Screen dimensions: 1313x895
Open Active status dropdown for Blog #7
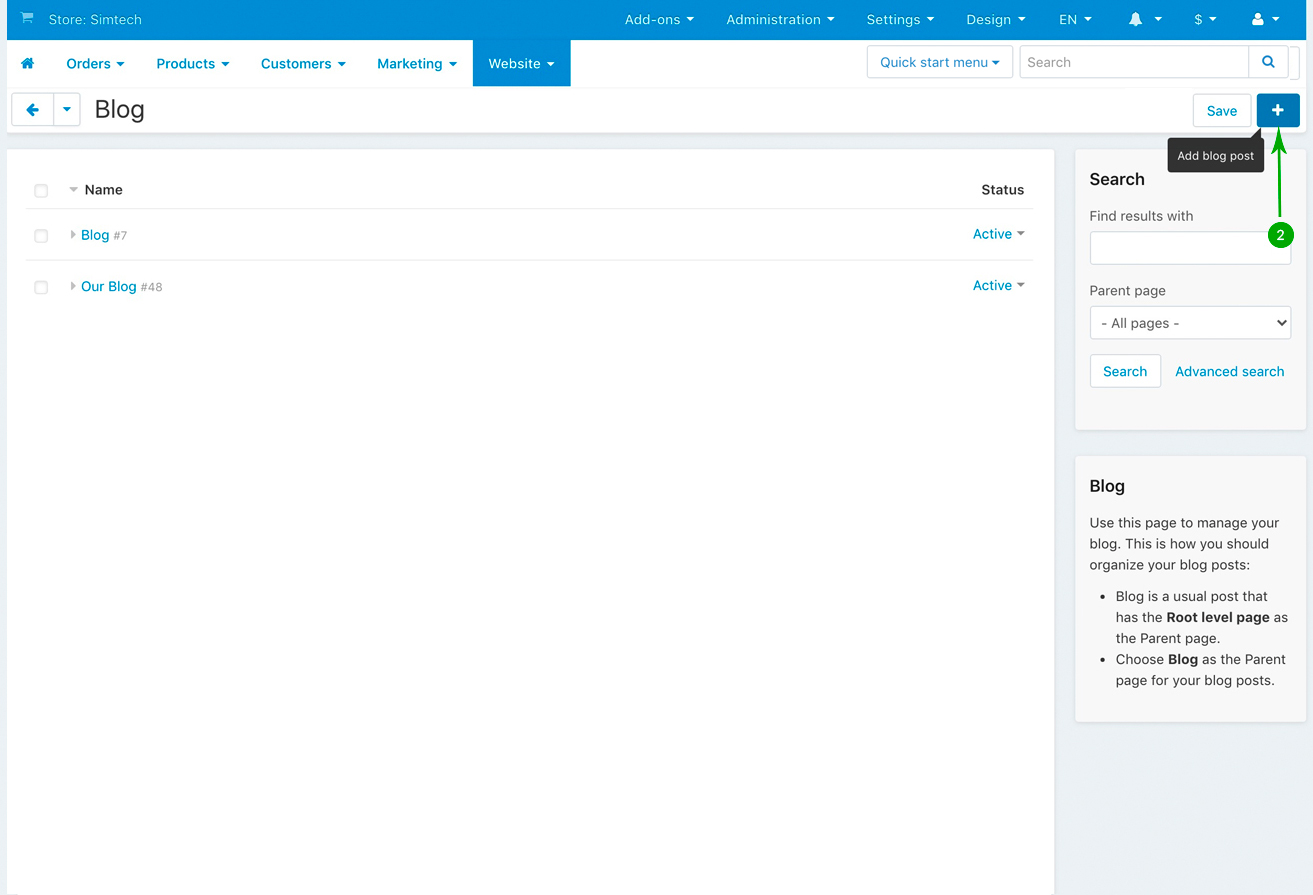pos(998,234)
